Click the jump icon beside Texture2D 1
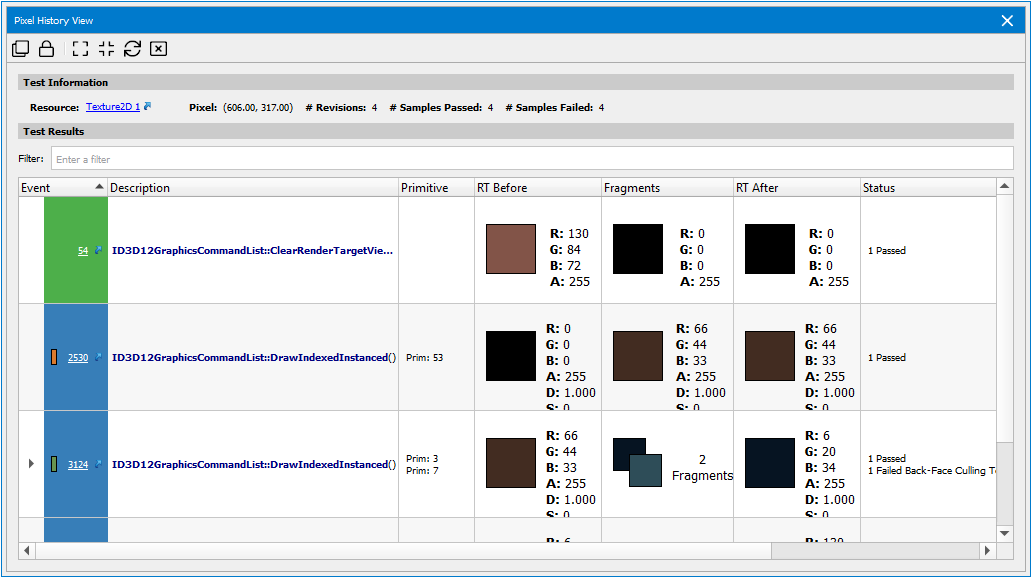Image resolution: width=1033 pixels, height=579 pixels. (x=148, y=106)
